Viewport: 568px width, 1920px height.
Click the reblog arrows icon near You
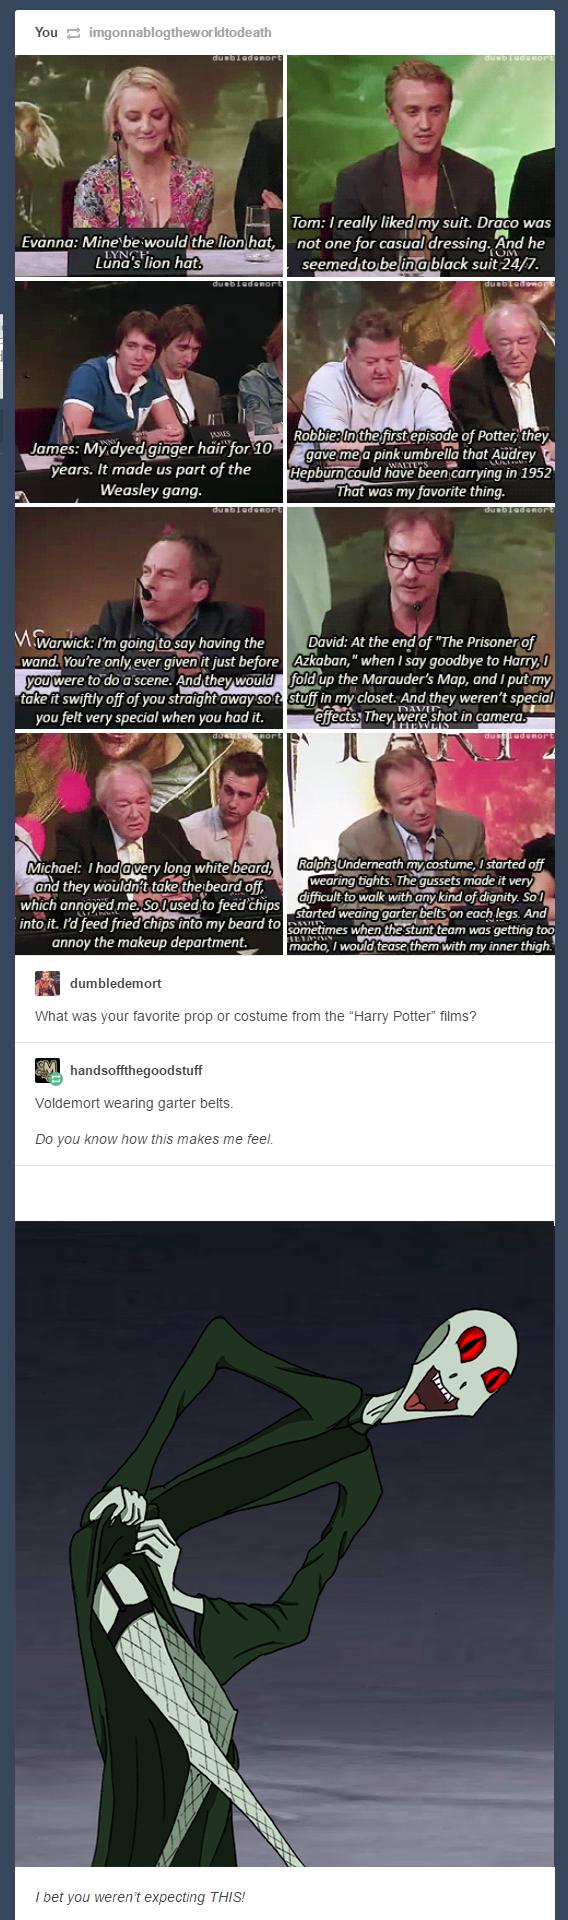[73, 33]
